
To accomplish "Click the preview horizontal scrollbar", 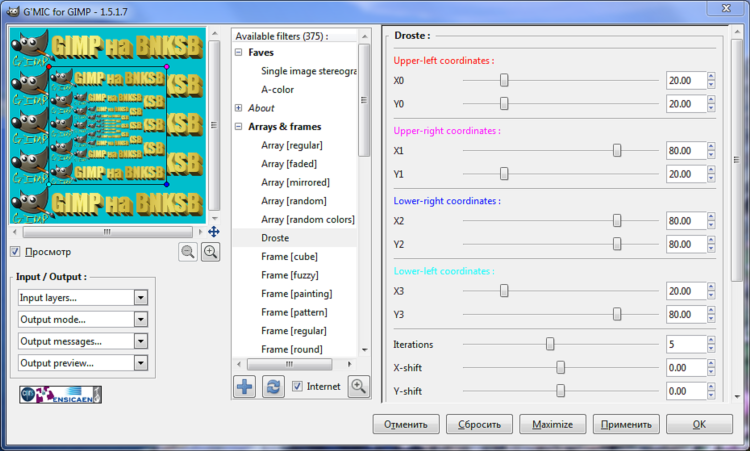I will pyautogui.click(x=108, y=232).
